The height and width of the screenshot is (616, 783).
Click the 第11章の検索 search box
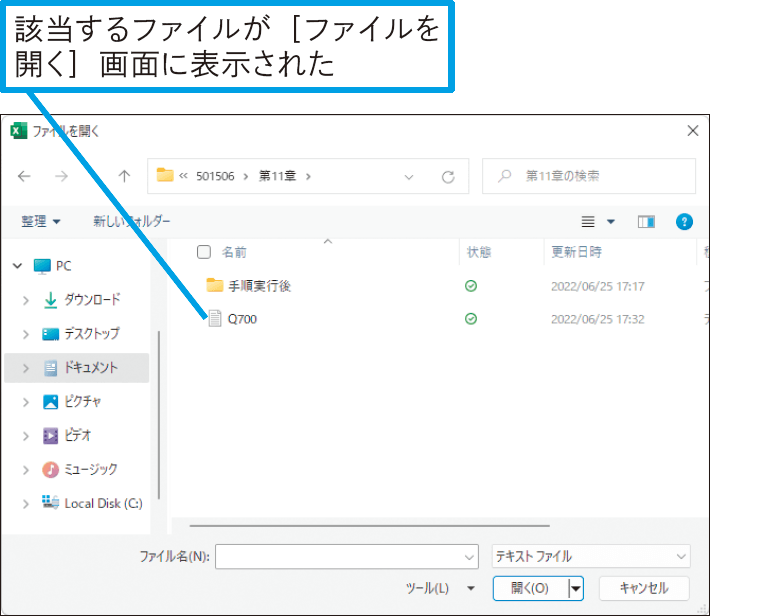pyautogui.click(x=589, y=176)
